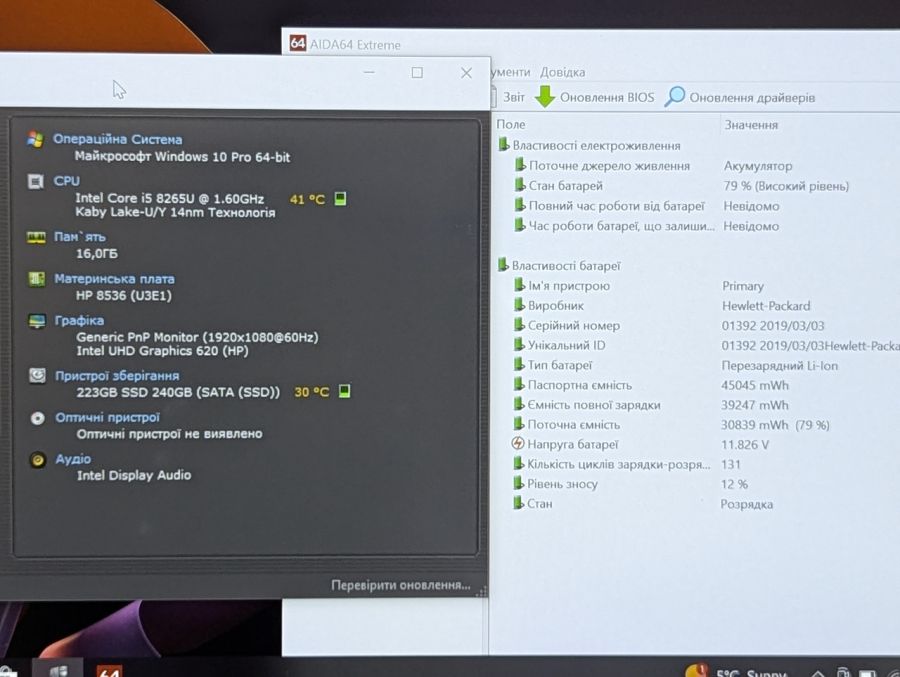The image size is (900, 677).
Task: Click the green Оновлення BIOS arrow icon
Action: pos(545,96)
